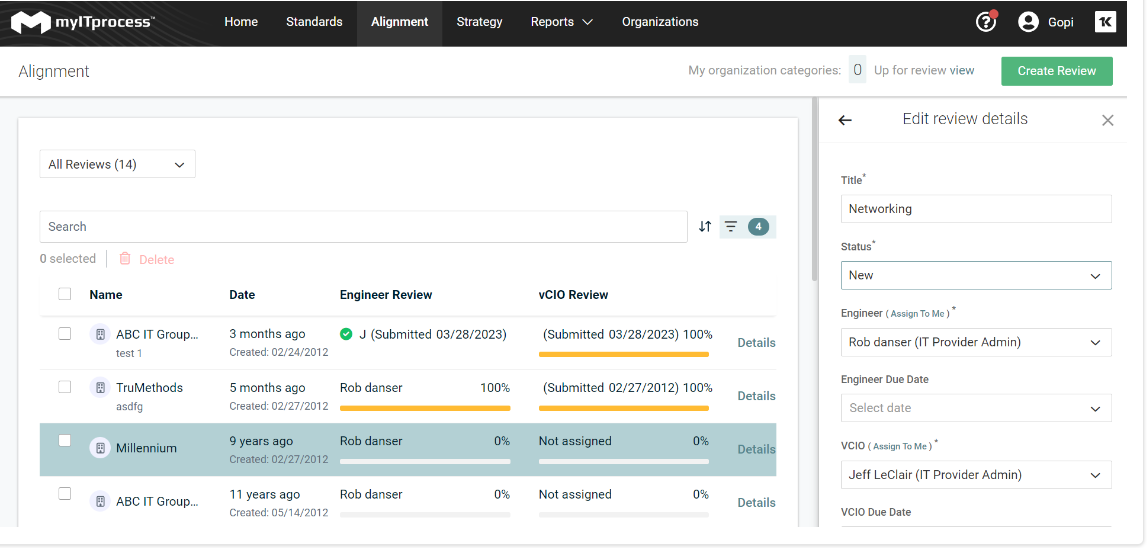This screenshot has height=548, width=1147.
Task: Open the Gopi user profile icon
Action: [x=1028, y=22]
